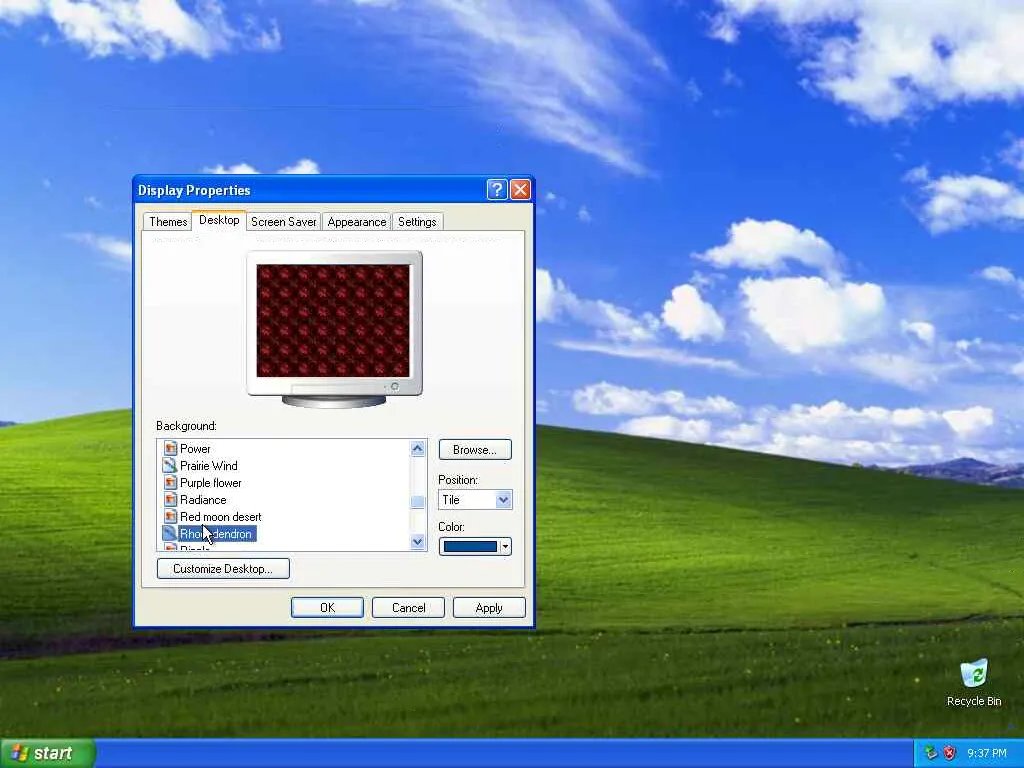Open the Windows start menu
The height and width of the screenshot is (768, 1024).
(48, 754)
